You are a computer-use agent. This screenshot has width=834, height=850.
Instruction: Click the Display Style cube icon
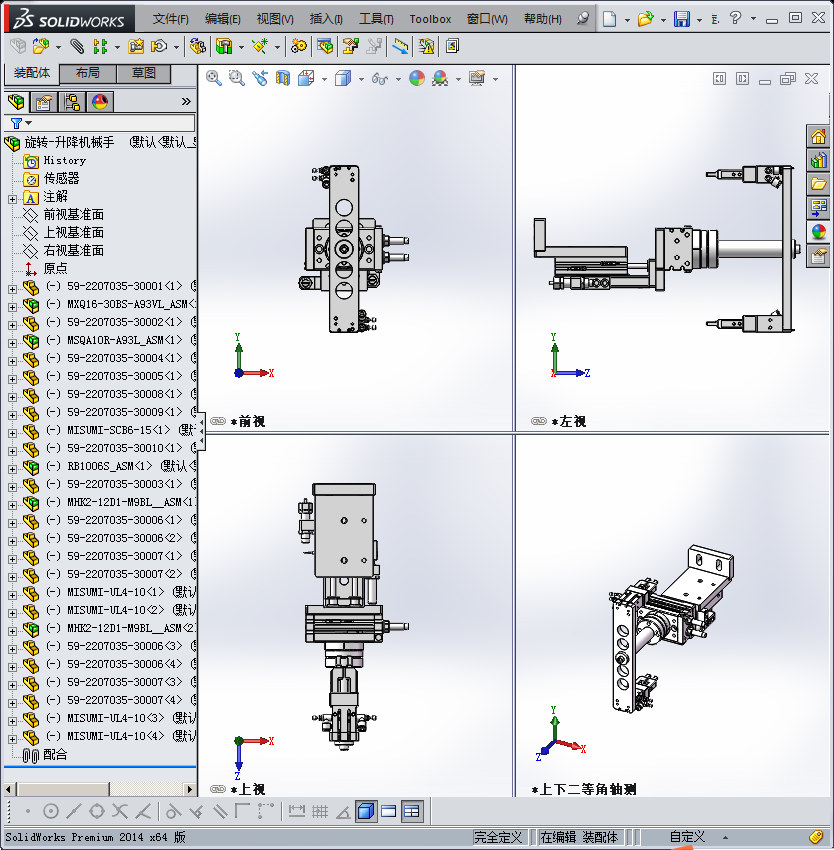point(343,79)
